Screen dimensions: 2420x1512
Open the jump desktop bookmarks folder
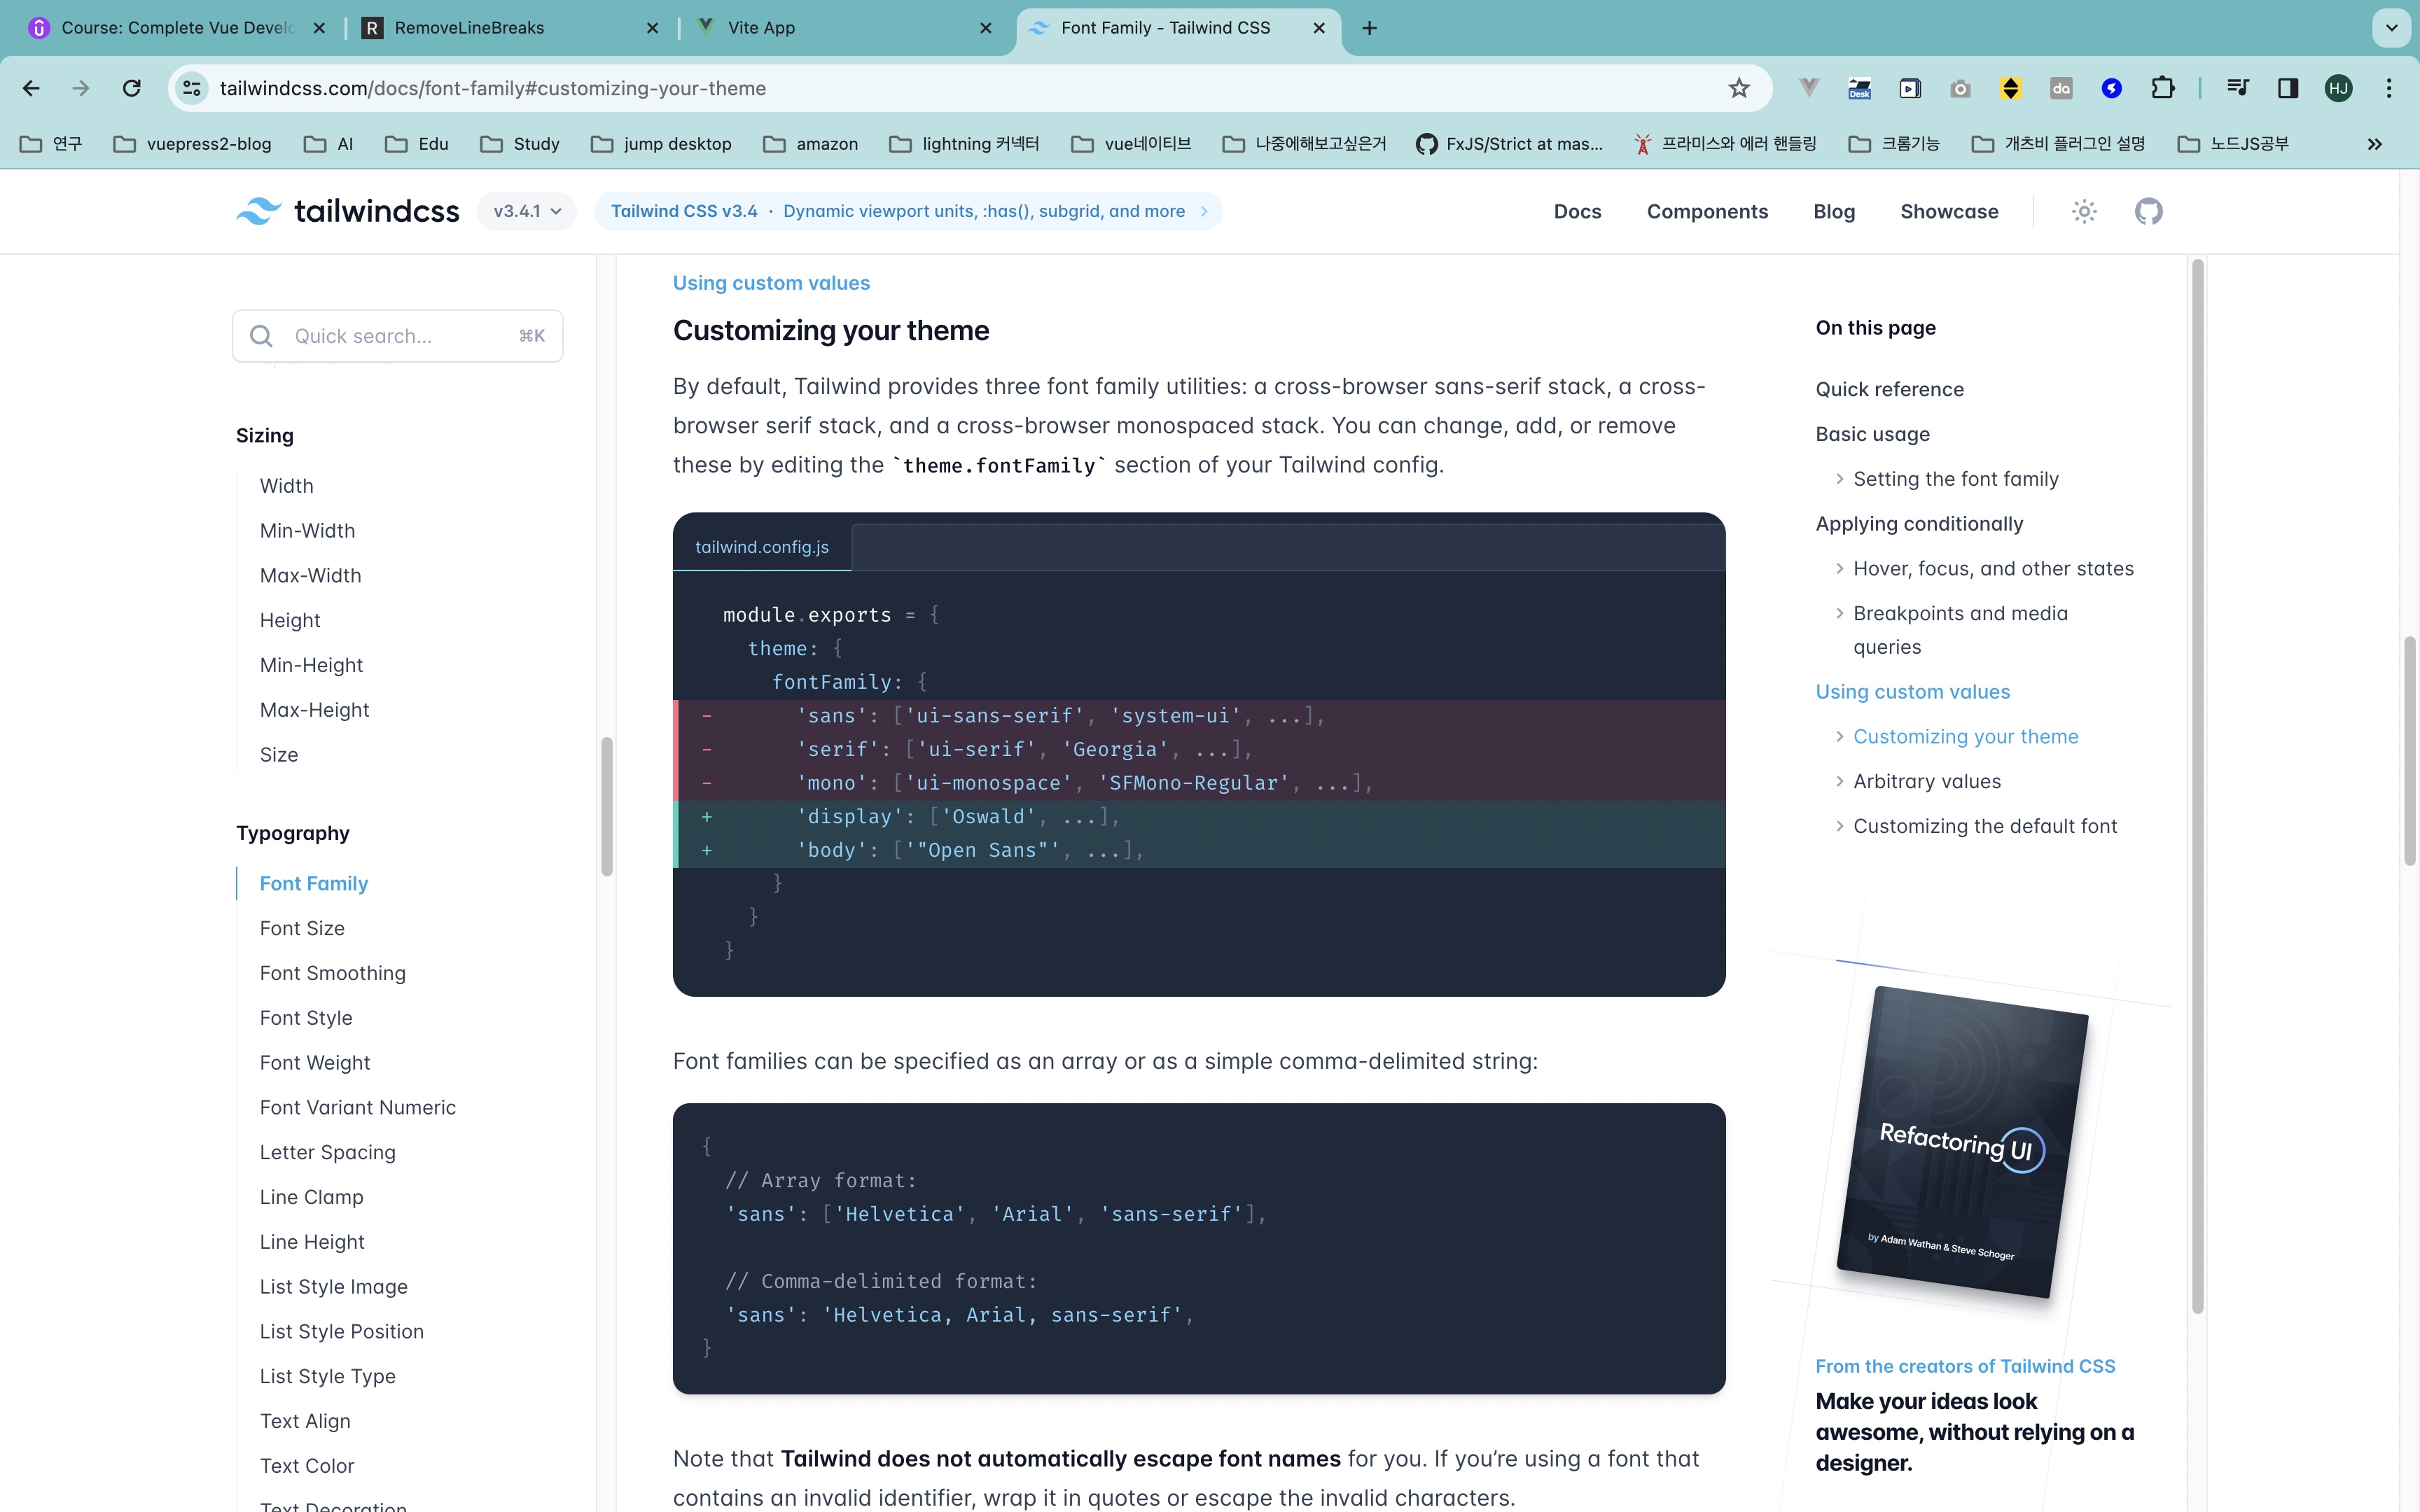(661, 143)
